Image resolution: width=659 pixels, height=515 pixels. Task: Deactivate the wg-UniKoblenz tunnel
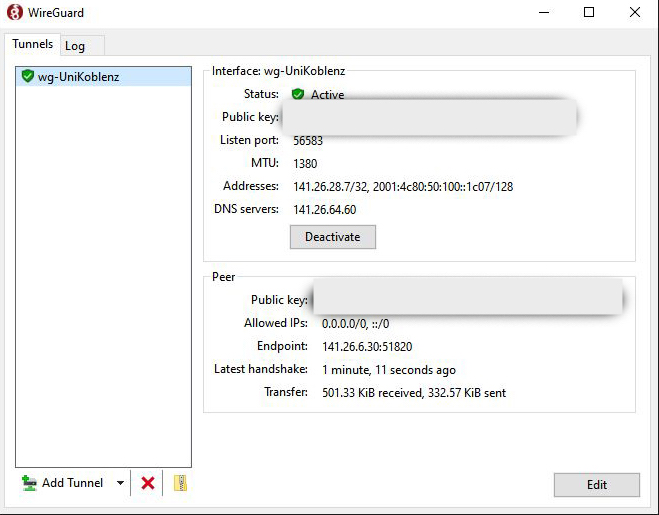[332, 237]
